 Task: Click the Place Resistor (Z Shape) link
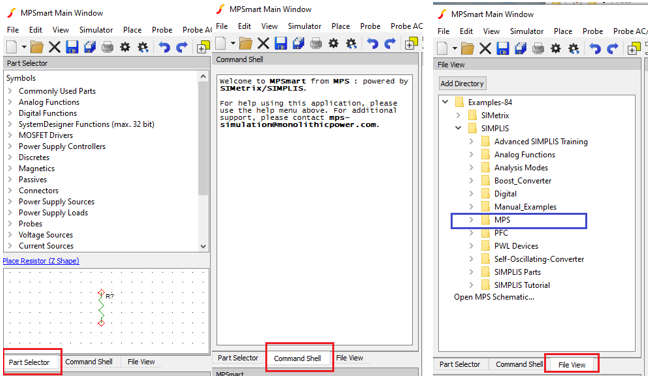coord(41,261)
